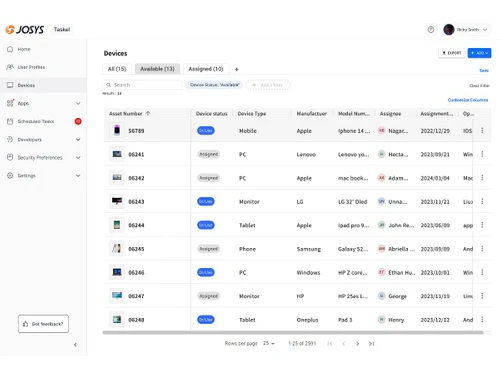Click the monitor thumbnail for asset 06243
The width and height of the screenshot is (500, 375).
coord(117,201)
